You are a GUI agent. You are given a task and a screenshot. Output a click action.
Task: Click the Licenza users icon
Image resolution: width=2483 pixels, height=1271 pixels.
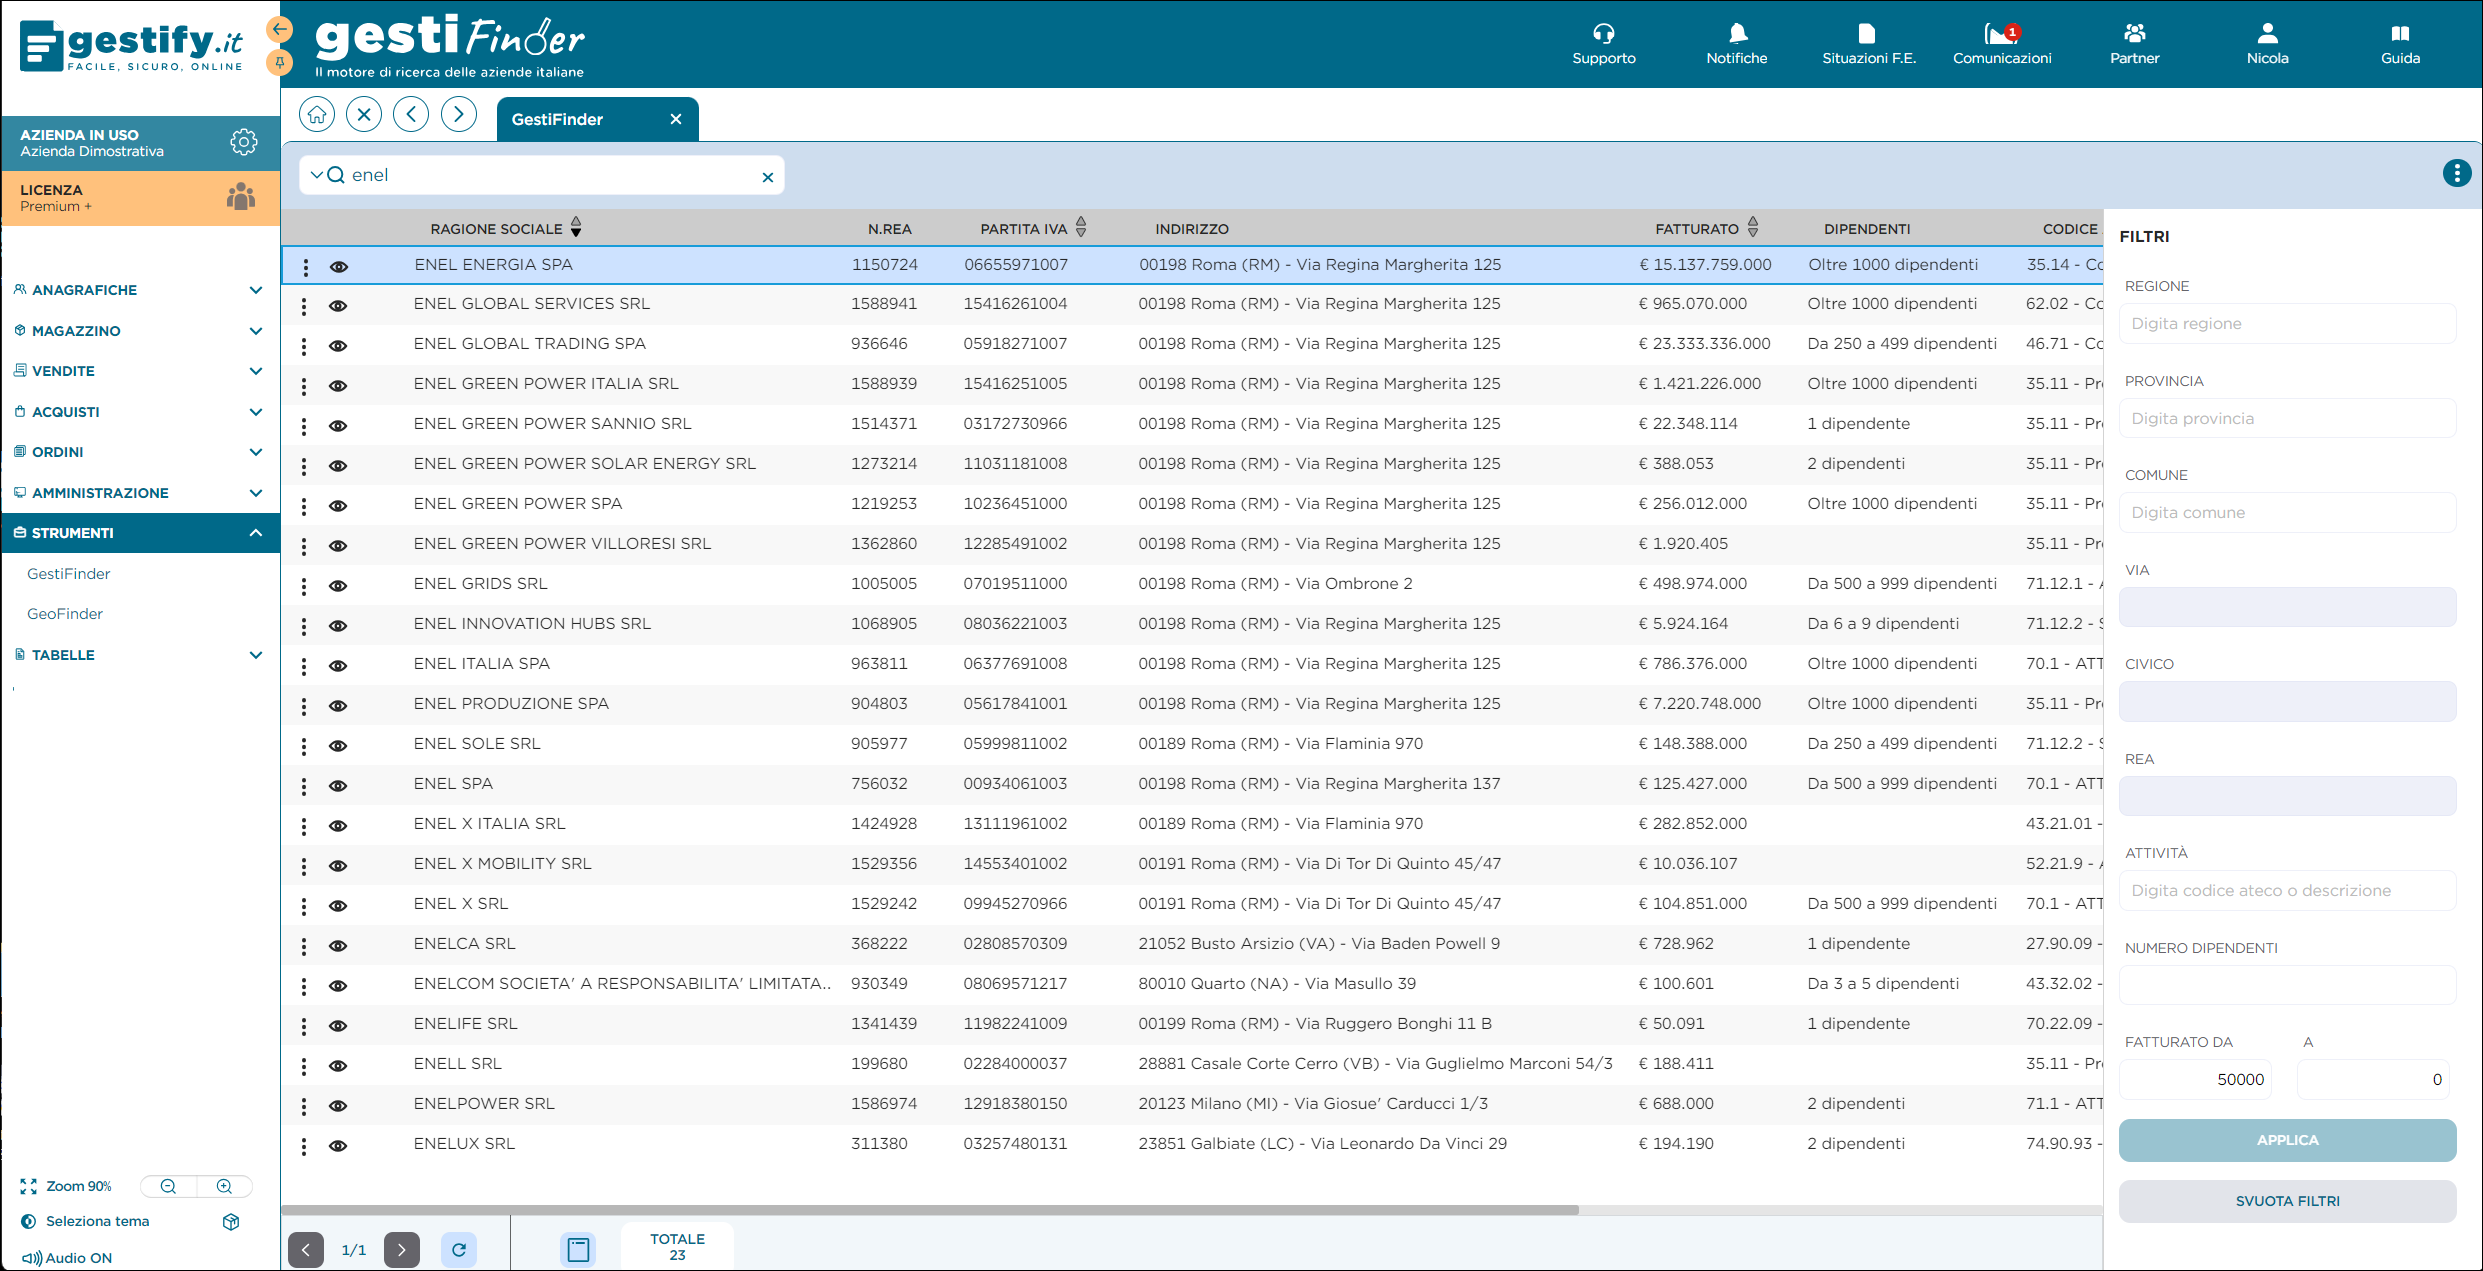tap(241, 197)
